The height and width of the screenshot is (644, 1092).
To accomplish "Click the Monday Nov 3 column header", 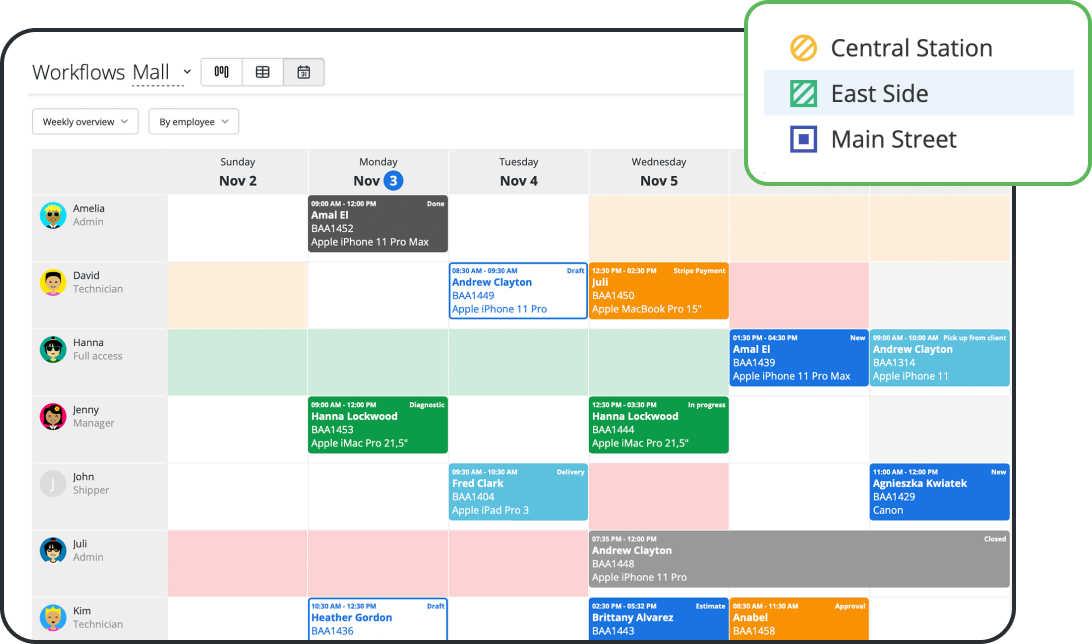I will [x=378, y=172].
